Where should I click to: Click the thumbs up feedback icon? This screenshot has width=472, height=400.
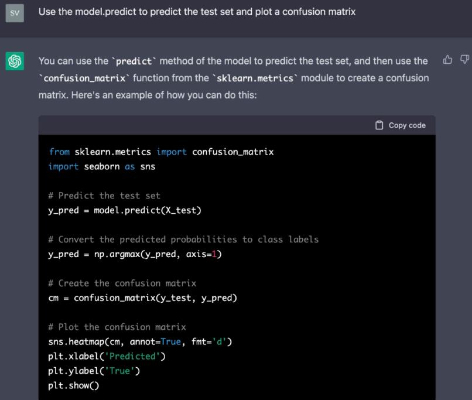click(447, 60)
